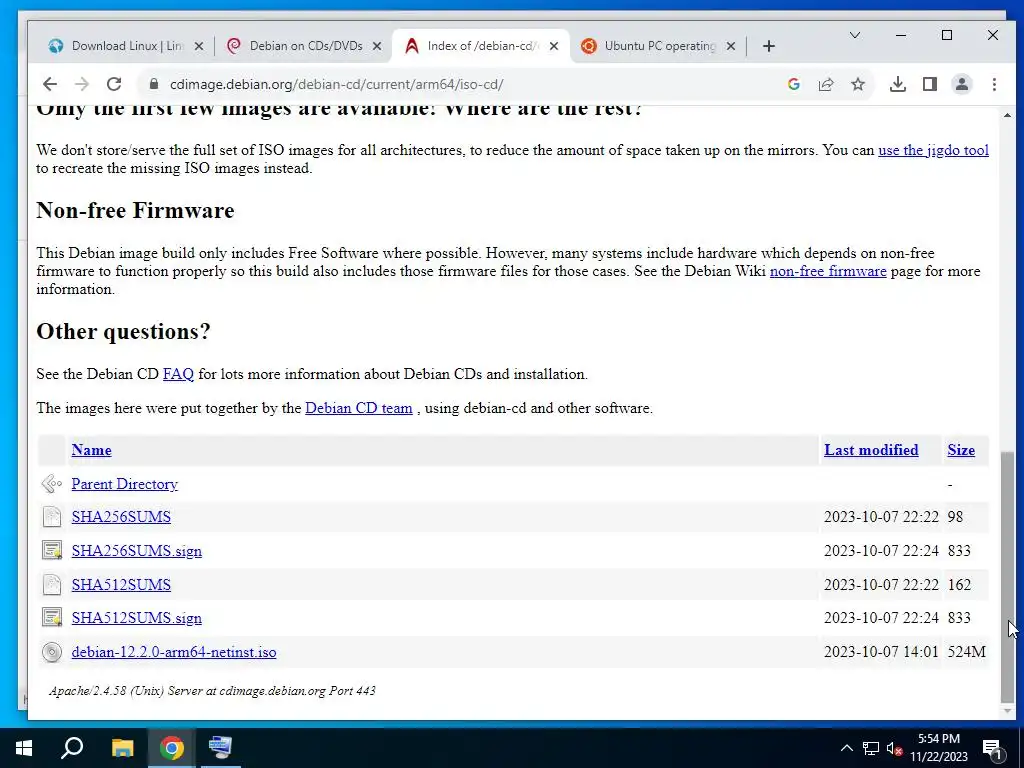1024x768 pixels.
Task: Download debian-12.2.0-arm64-netinst.iso
Action: pyautogui.click(x=174, y=652)
